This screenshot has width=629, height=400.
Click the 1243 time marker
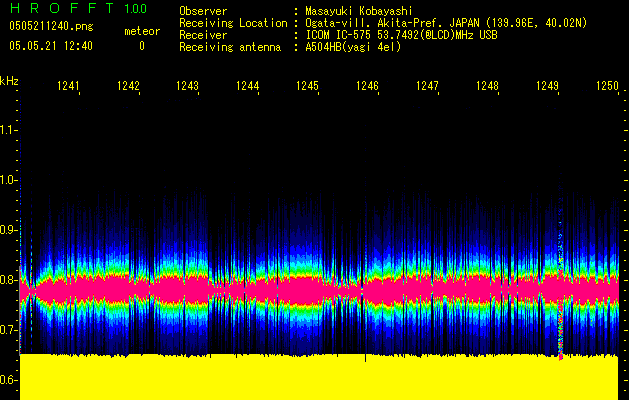click(x=188, y=87)
